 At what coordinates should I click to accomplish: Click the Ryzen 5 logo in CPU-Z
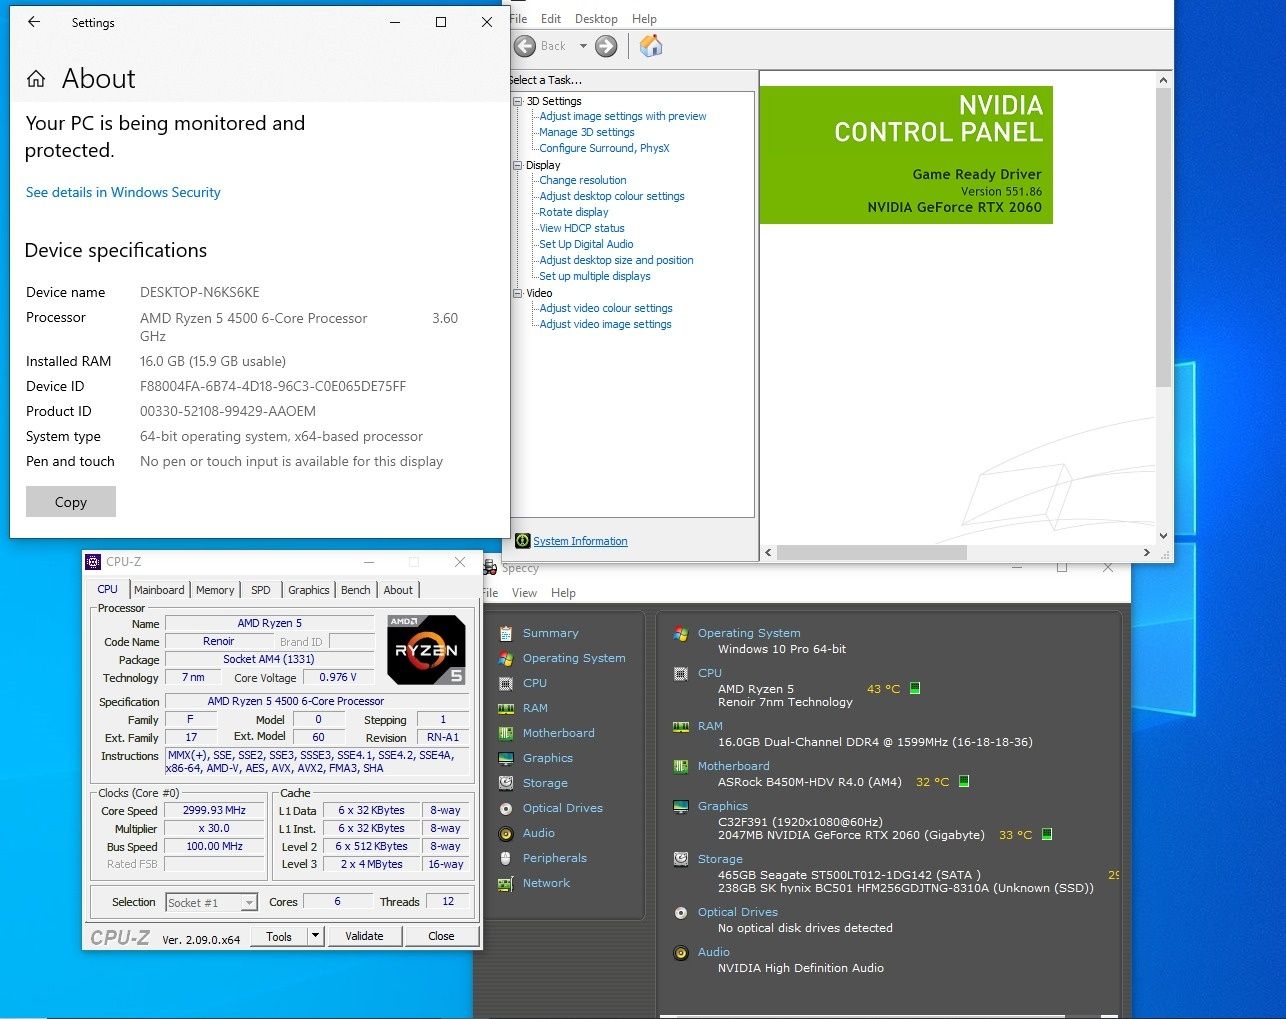426,650
